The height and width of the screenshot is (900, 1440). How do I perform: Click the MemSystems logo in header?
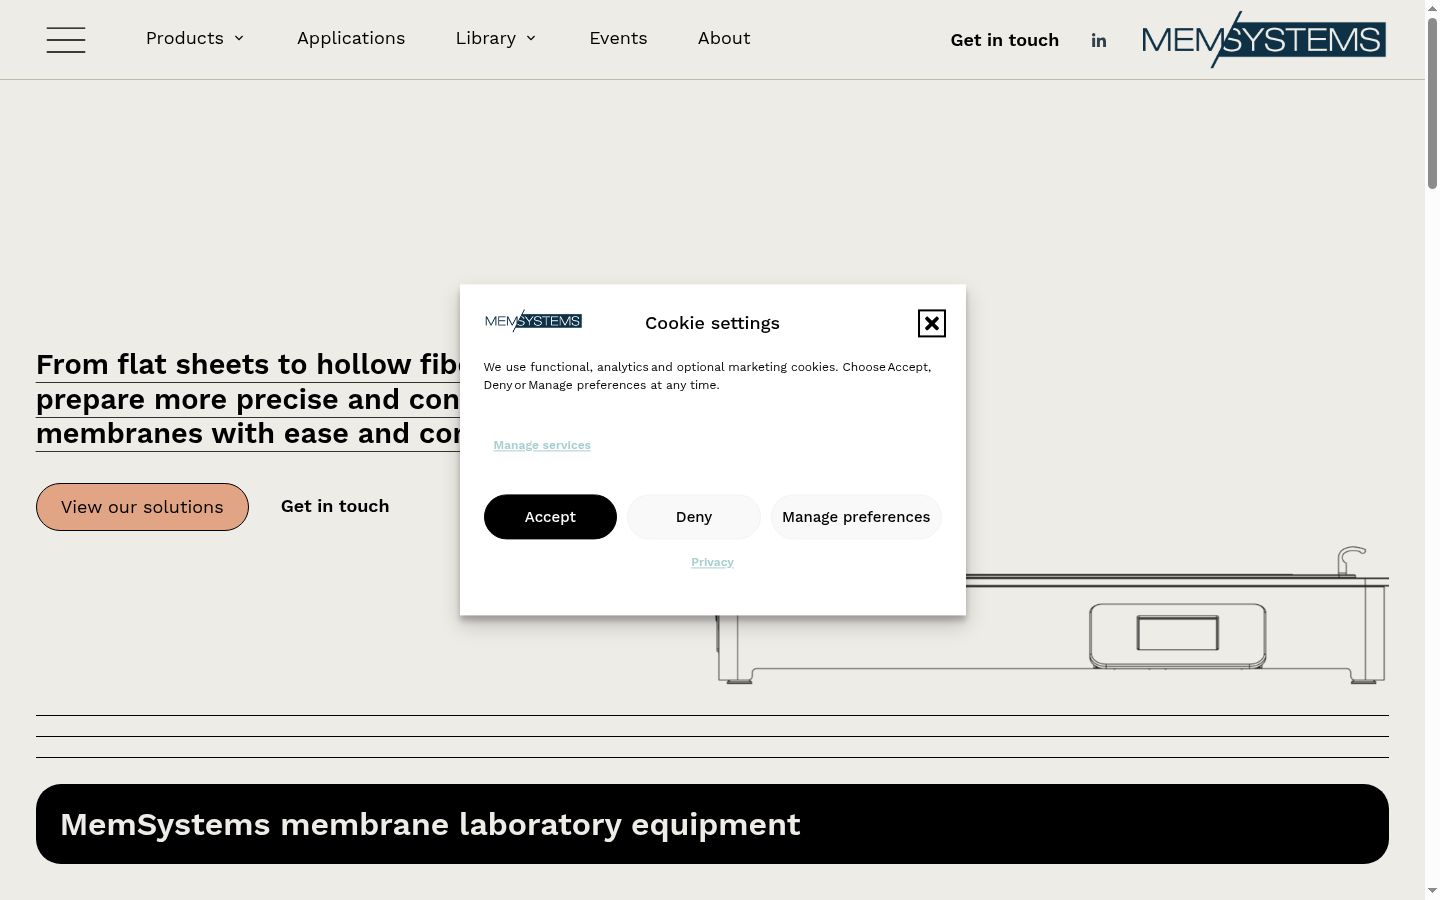coord(1264,39)
